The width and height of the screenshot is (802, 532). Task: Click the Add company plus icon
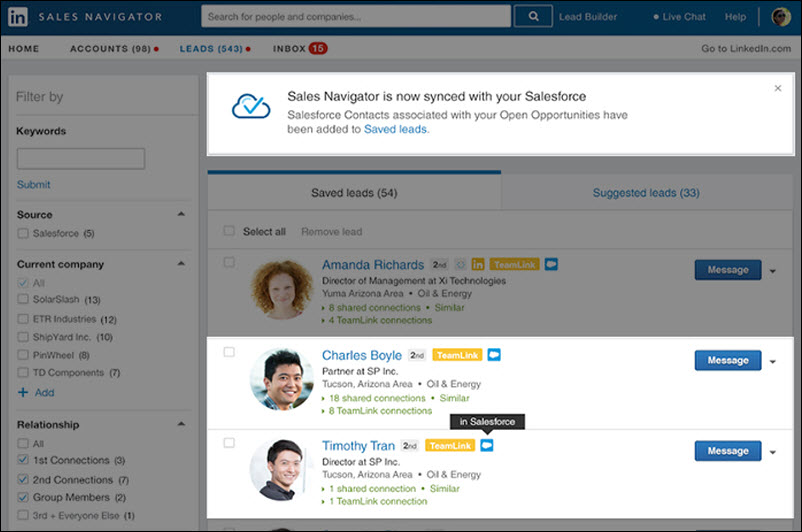click(23, 393)
